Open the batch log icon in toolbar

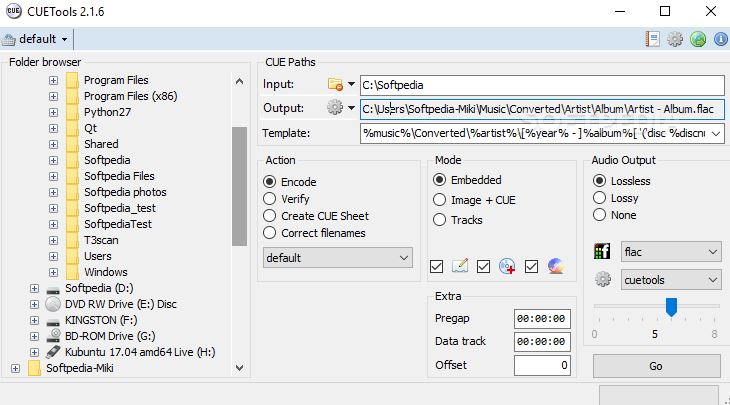tap(652, 39)
